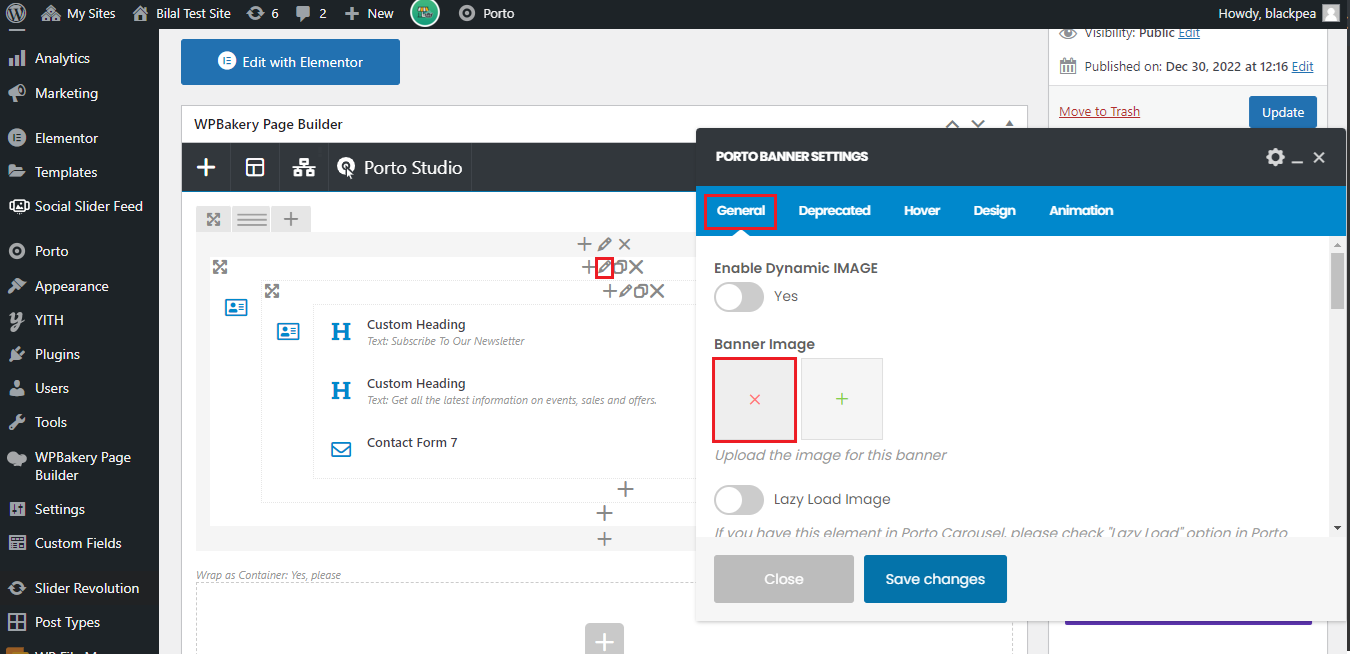The height and width of the screenshot is (655, 1350).
Task: Open the Porto Studio button
Action: pyautogui.click(x=401, y=167)
